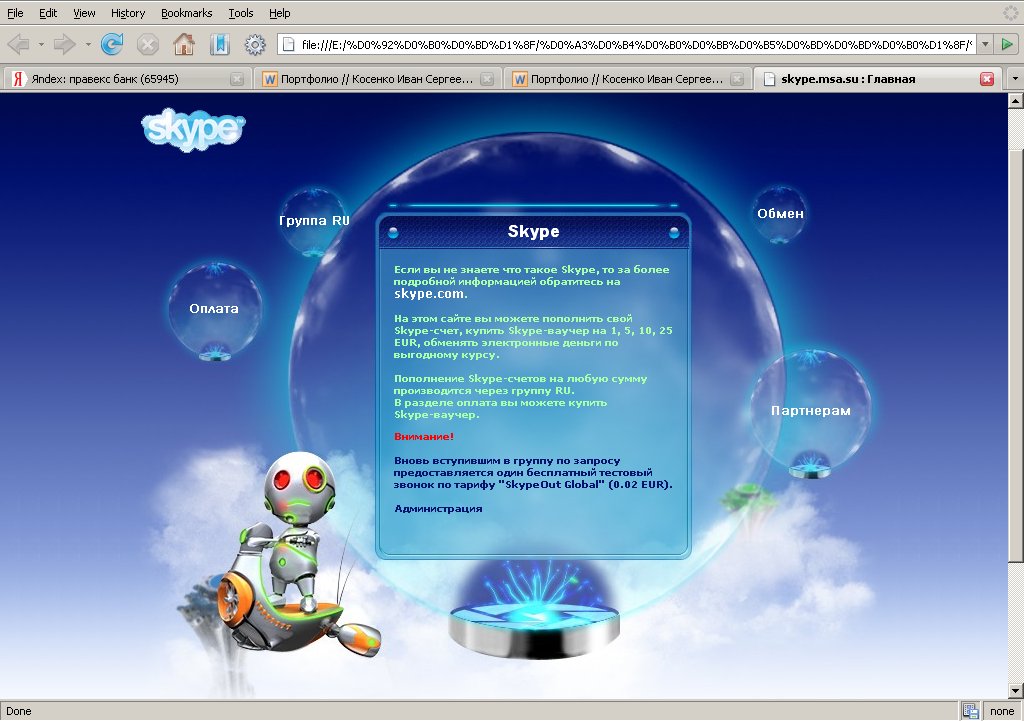Stop loading with the Stop icon

[148, 44]
